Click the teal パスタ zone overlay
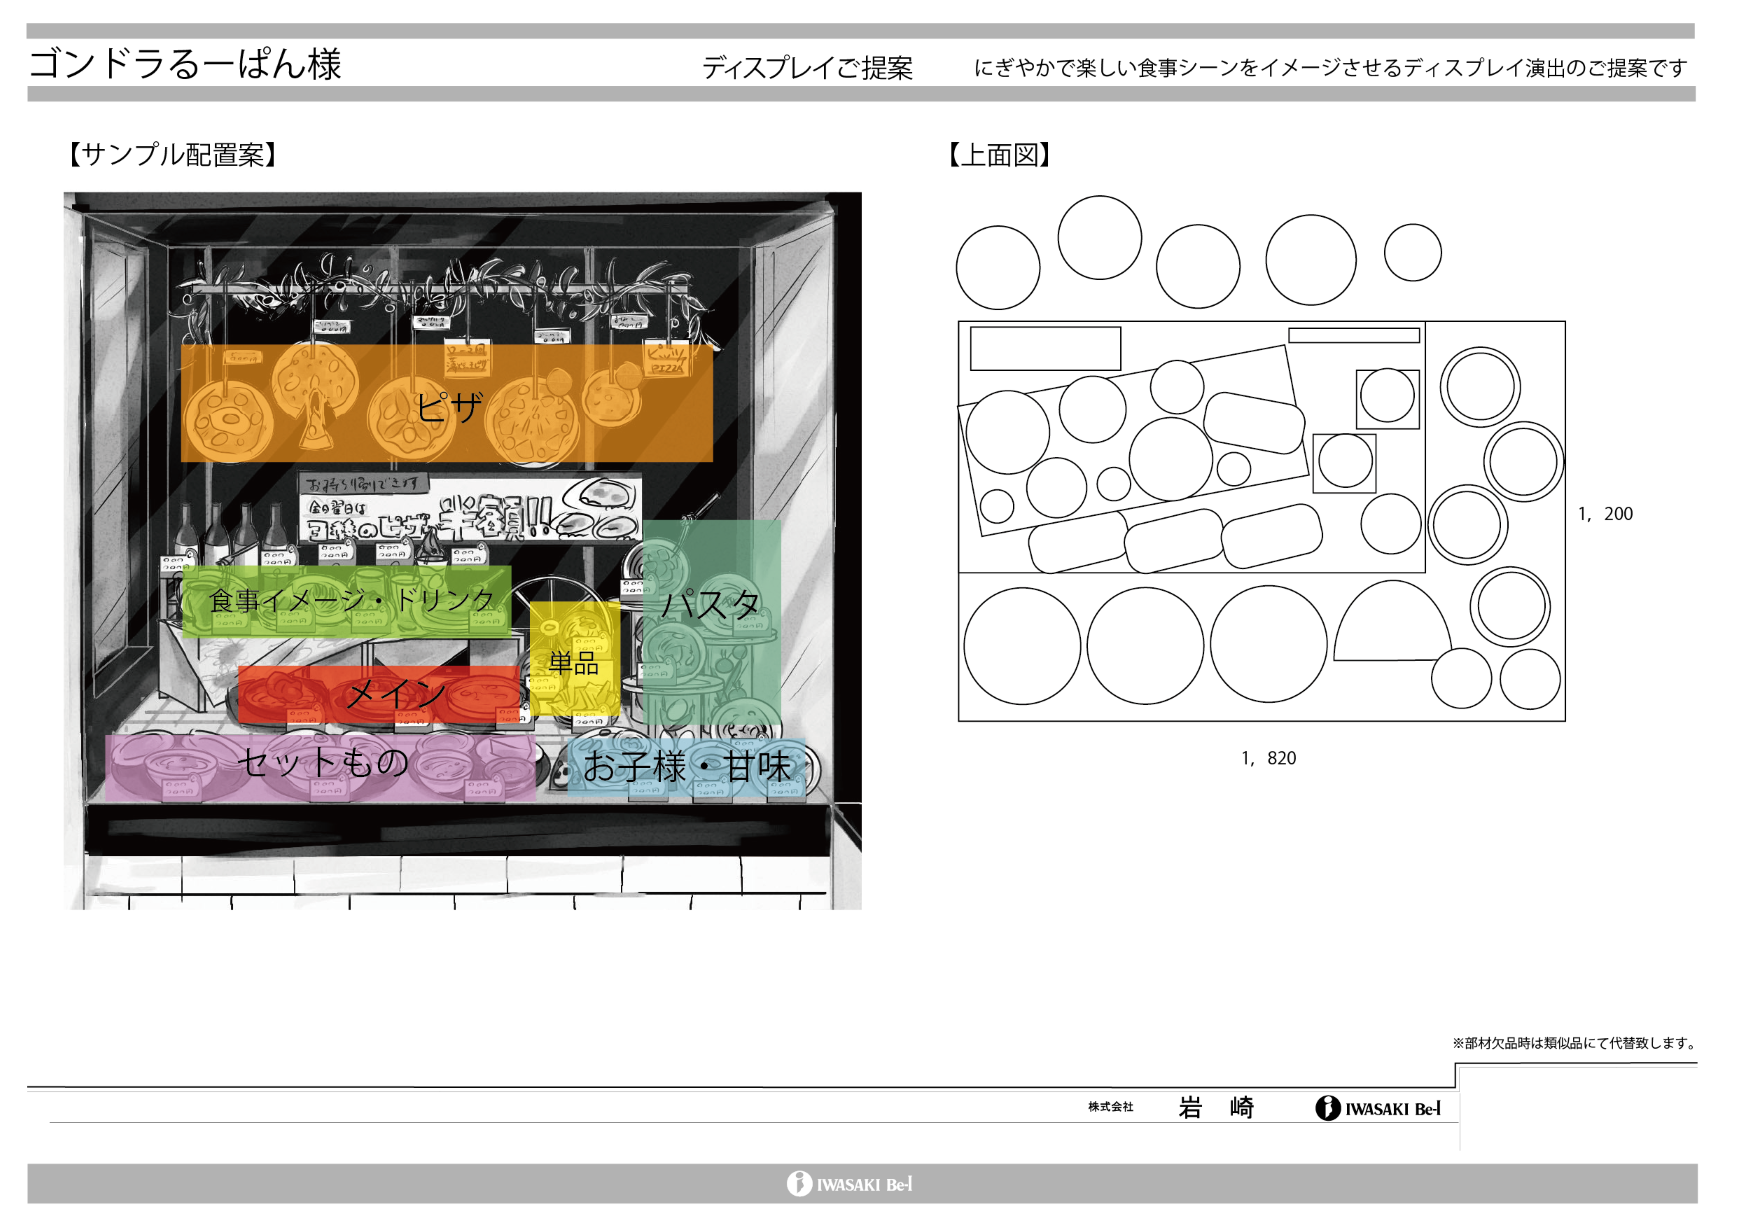This screenshot has height=1228, width=1737. 711,621
